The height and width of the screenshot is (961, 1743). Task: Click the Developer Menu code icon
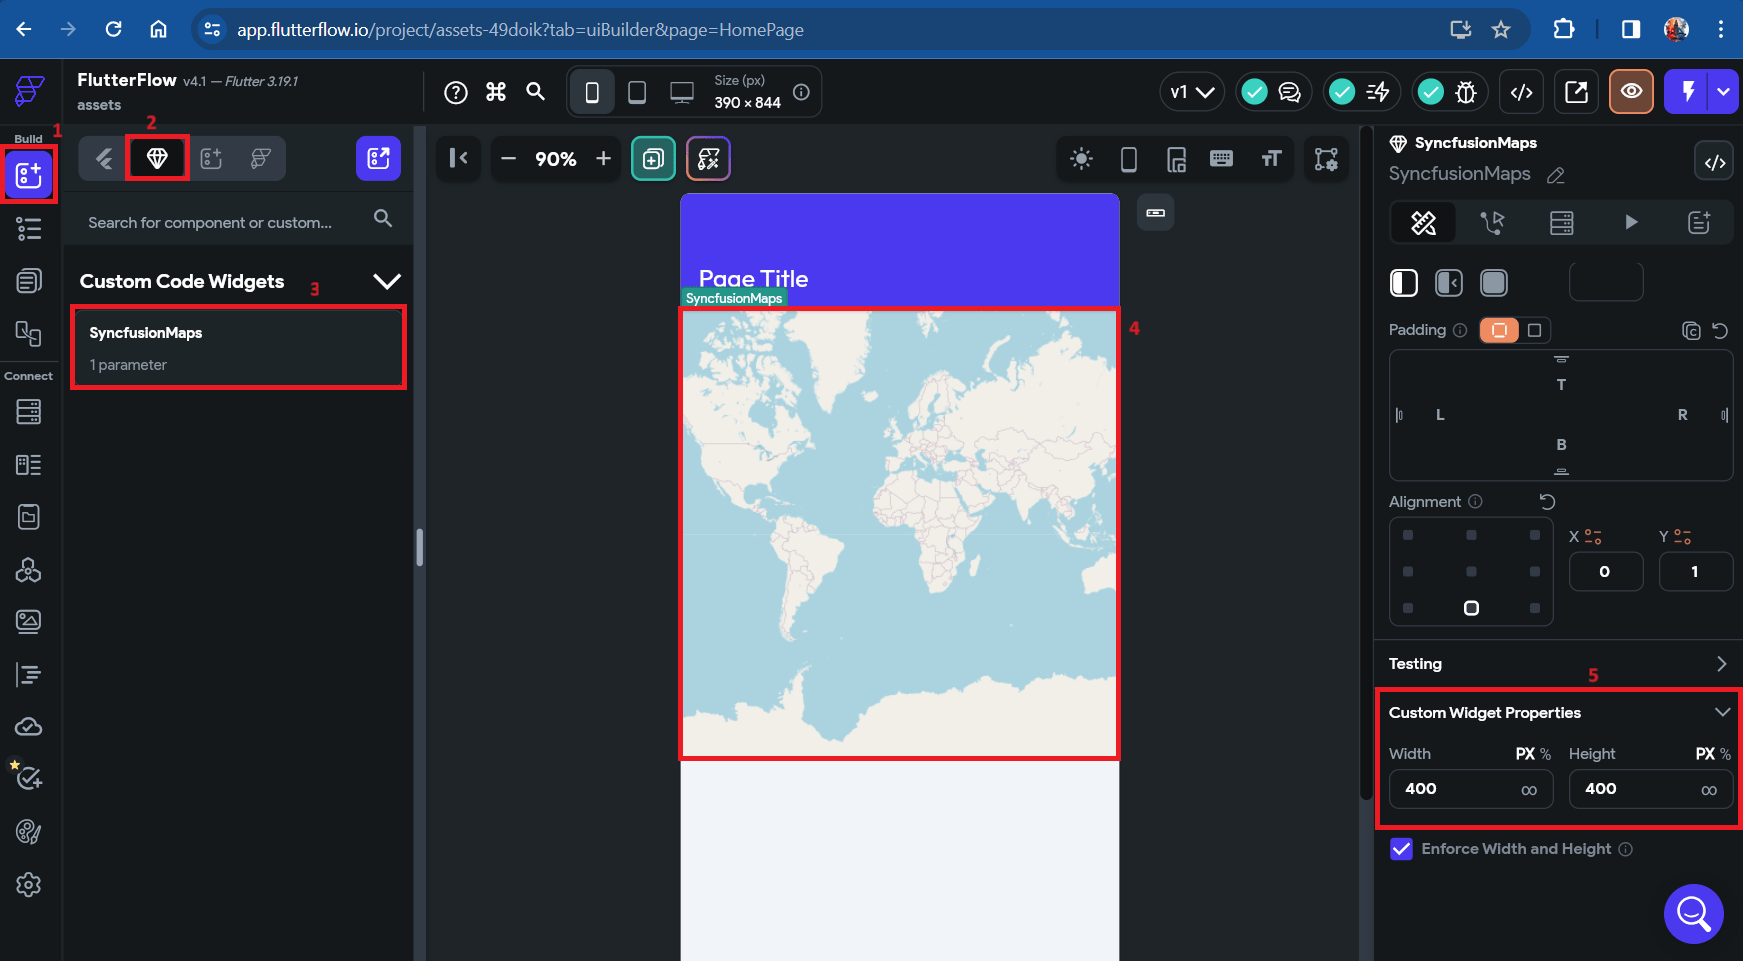click(1522, 92)
